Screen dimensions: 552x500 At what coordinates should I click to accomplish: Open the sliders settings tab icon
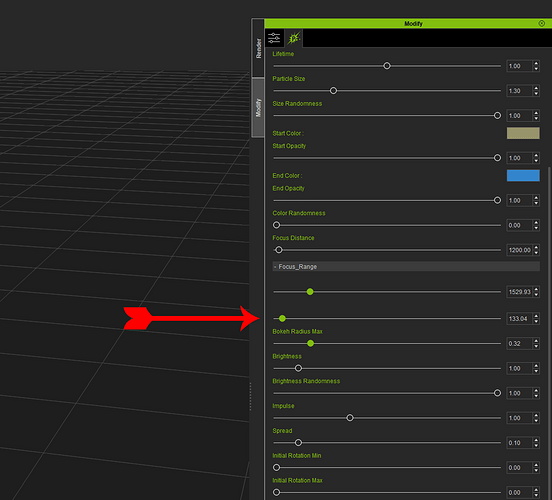point(274,38)
